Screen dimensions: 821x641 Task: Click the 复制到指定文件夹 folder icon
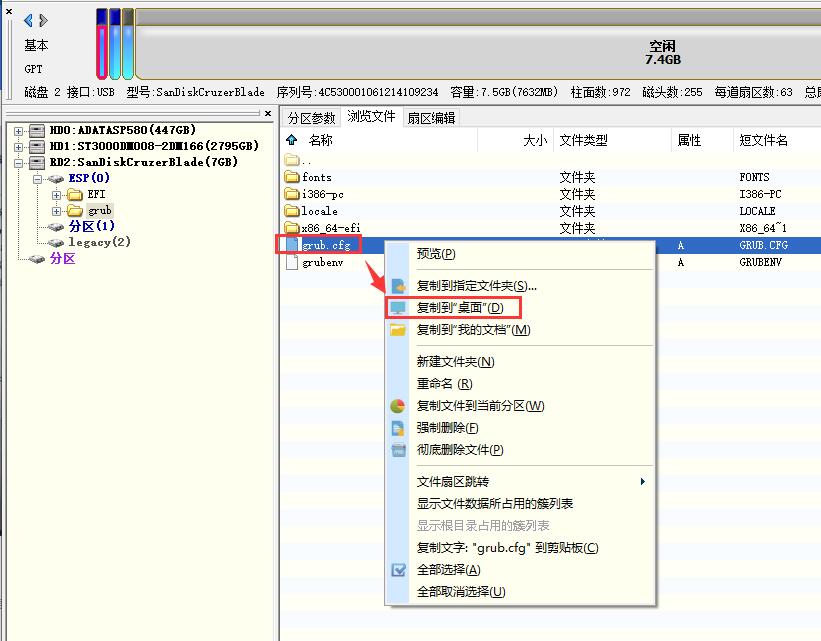pyautogui.click(x=398, y=286)
